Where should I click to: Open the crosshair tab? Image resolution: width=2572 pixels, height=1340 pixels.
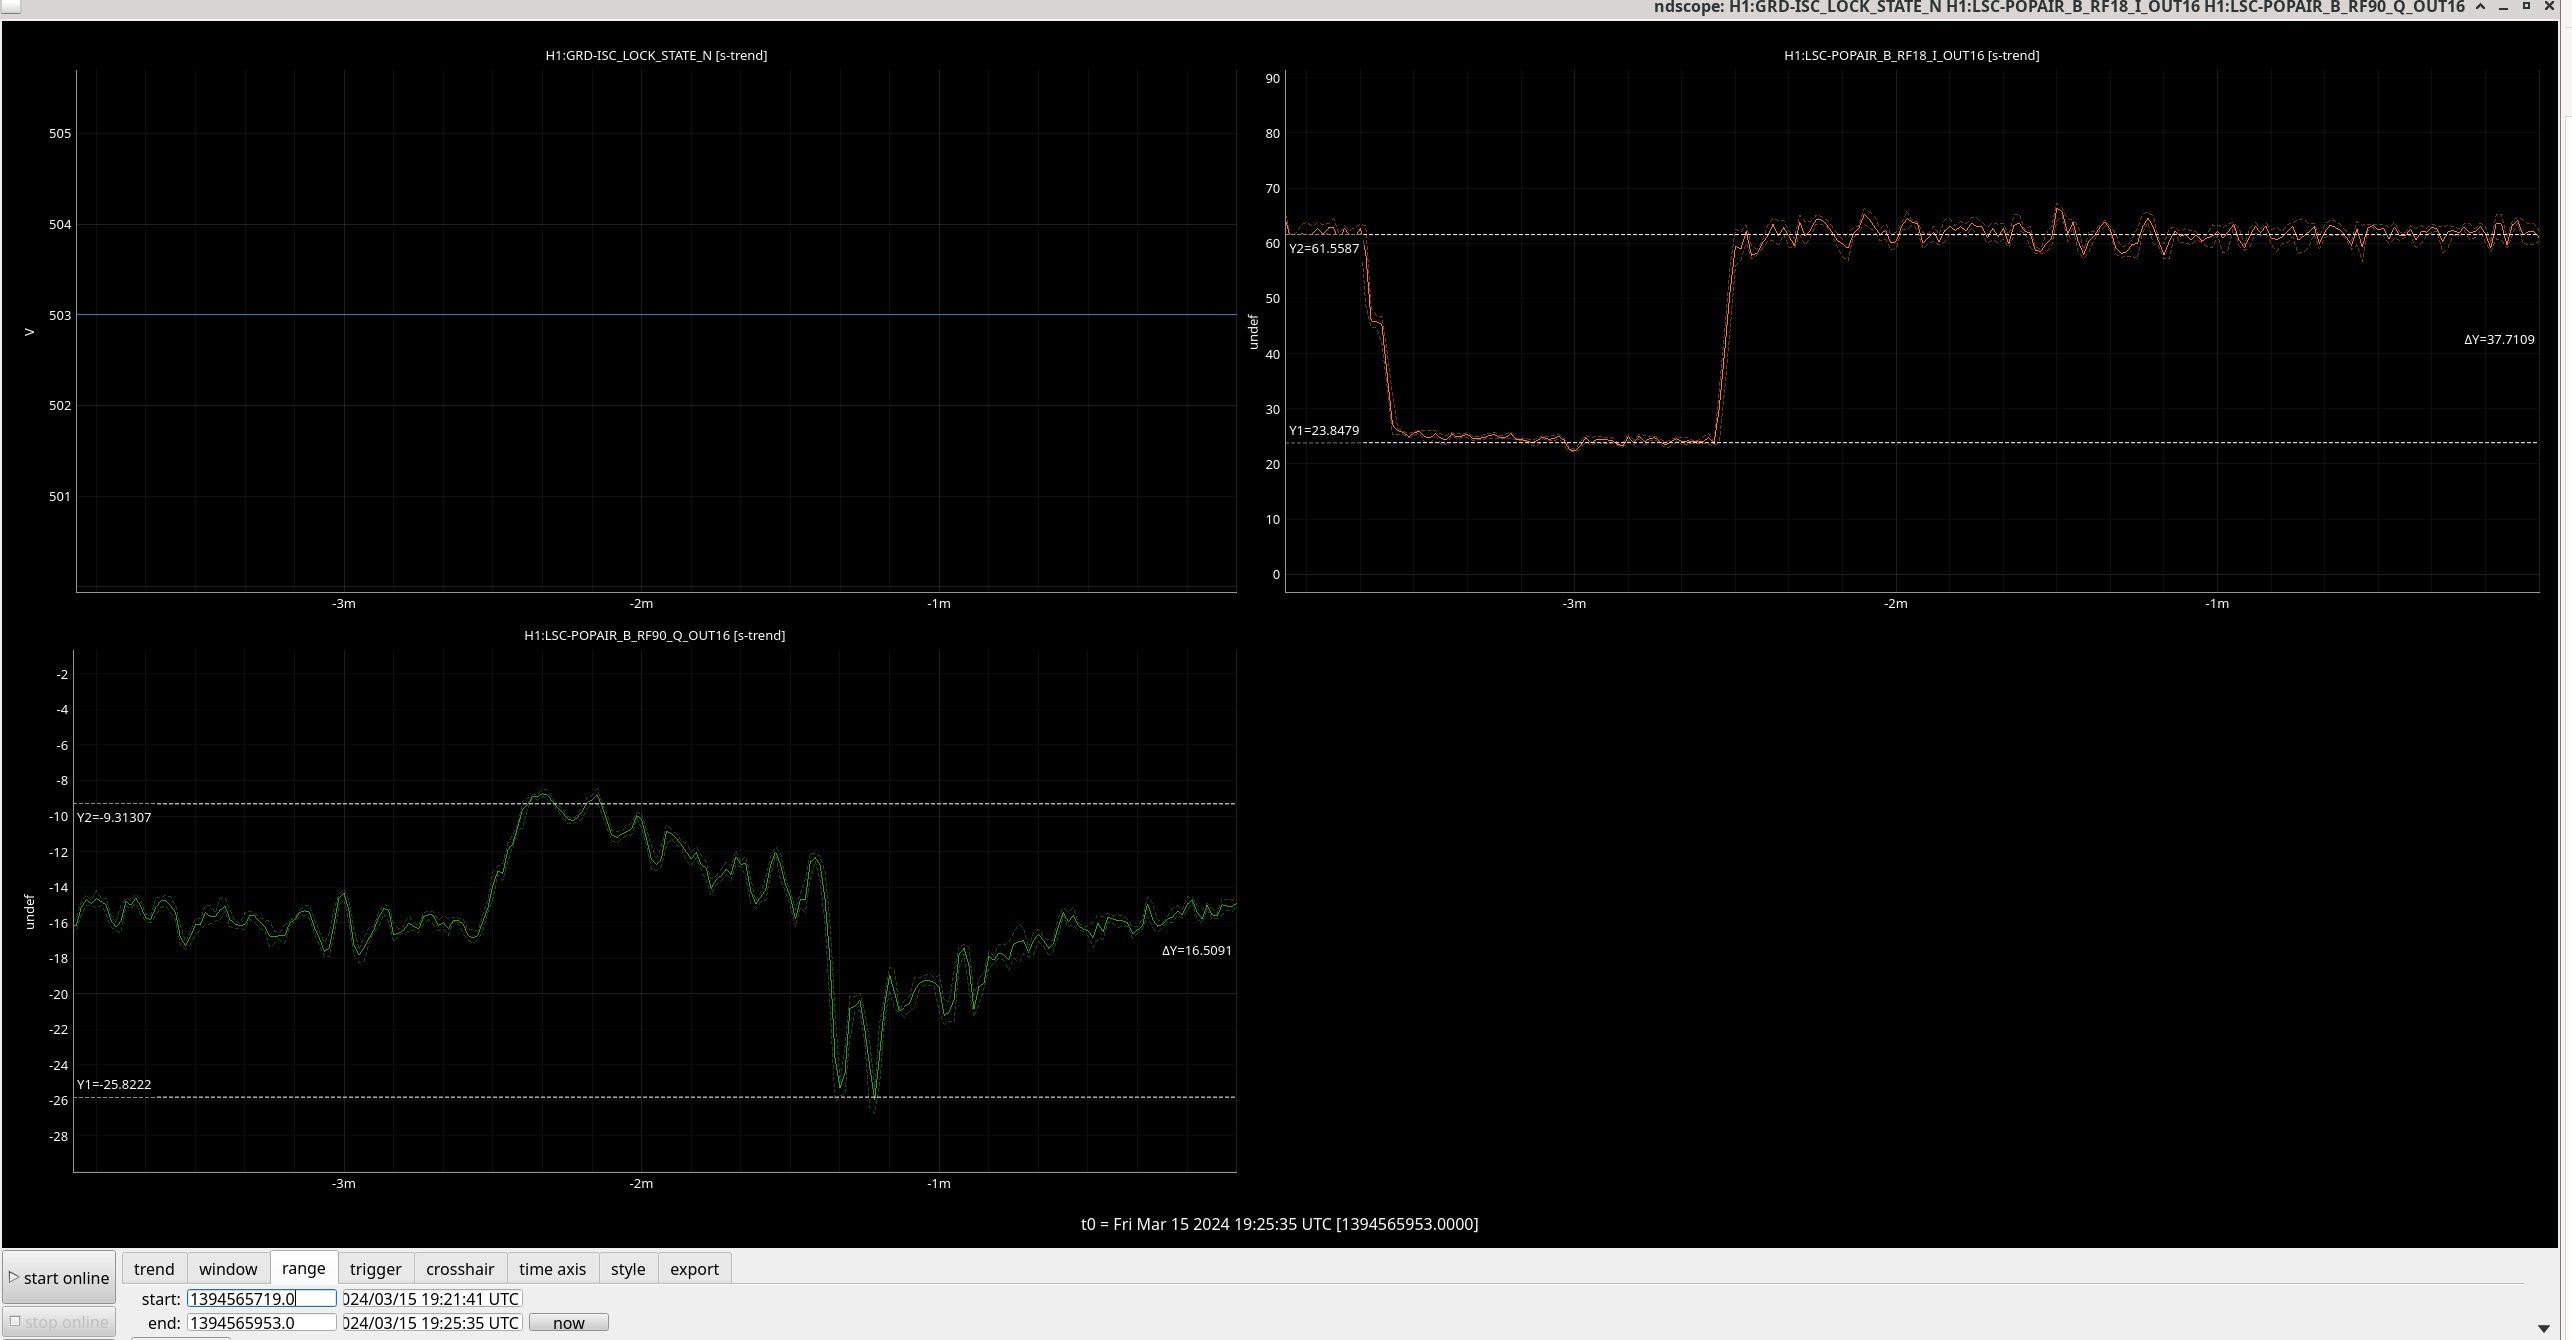click(460, 1268)
